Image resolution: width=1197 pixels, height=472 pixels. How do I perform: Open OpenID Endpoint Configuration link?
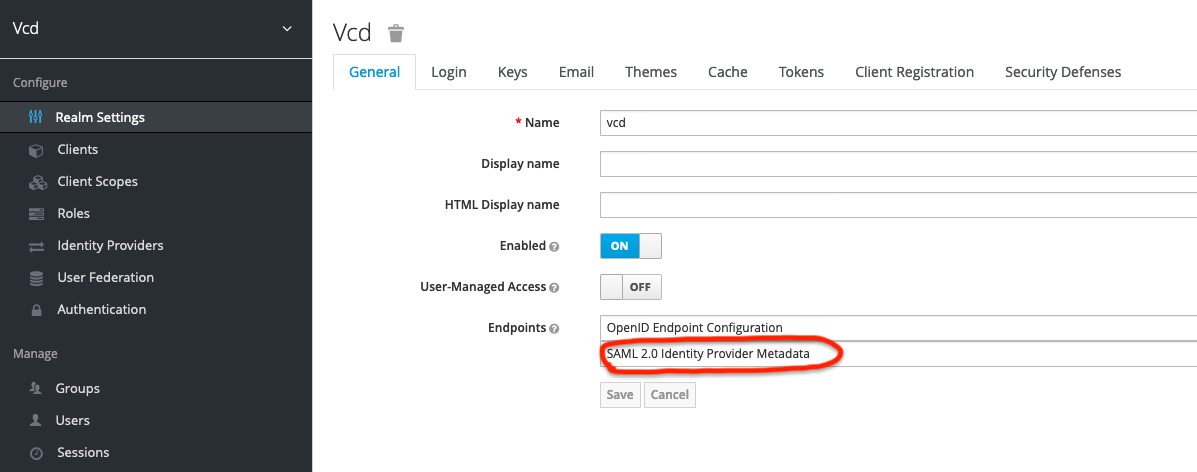pyautogui.click(x=694, y=328)
